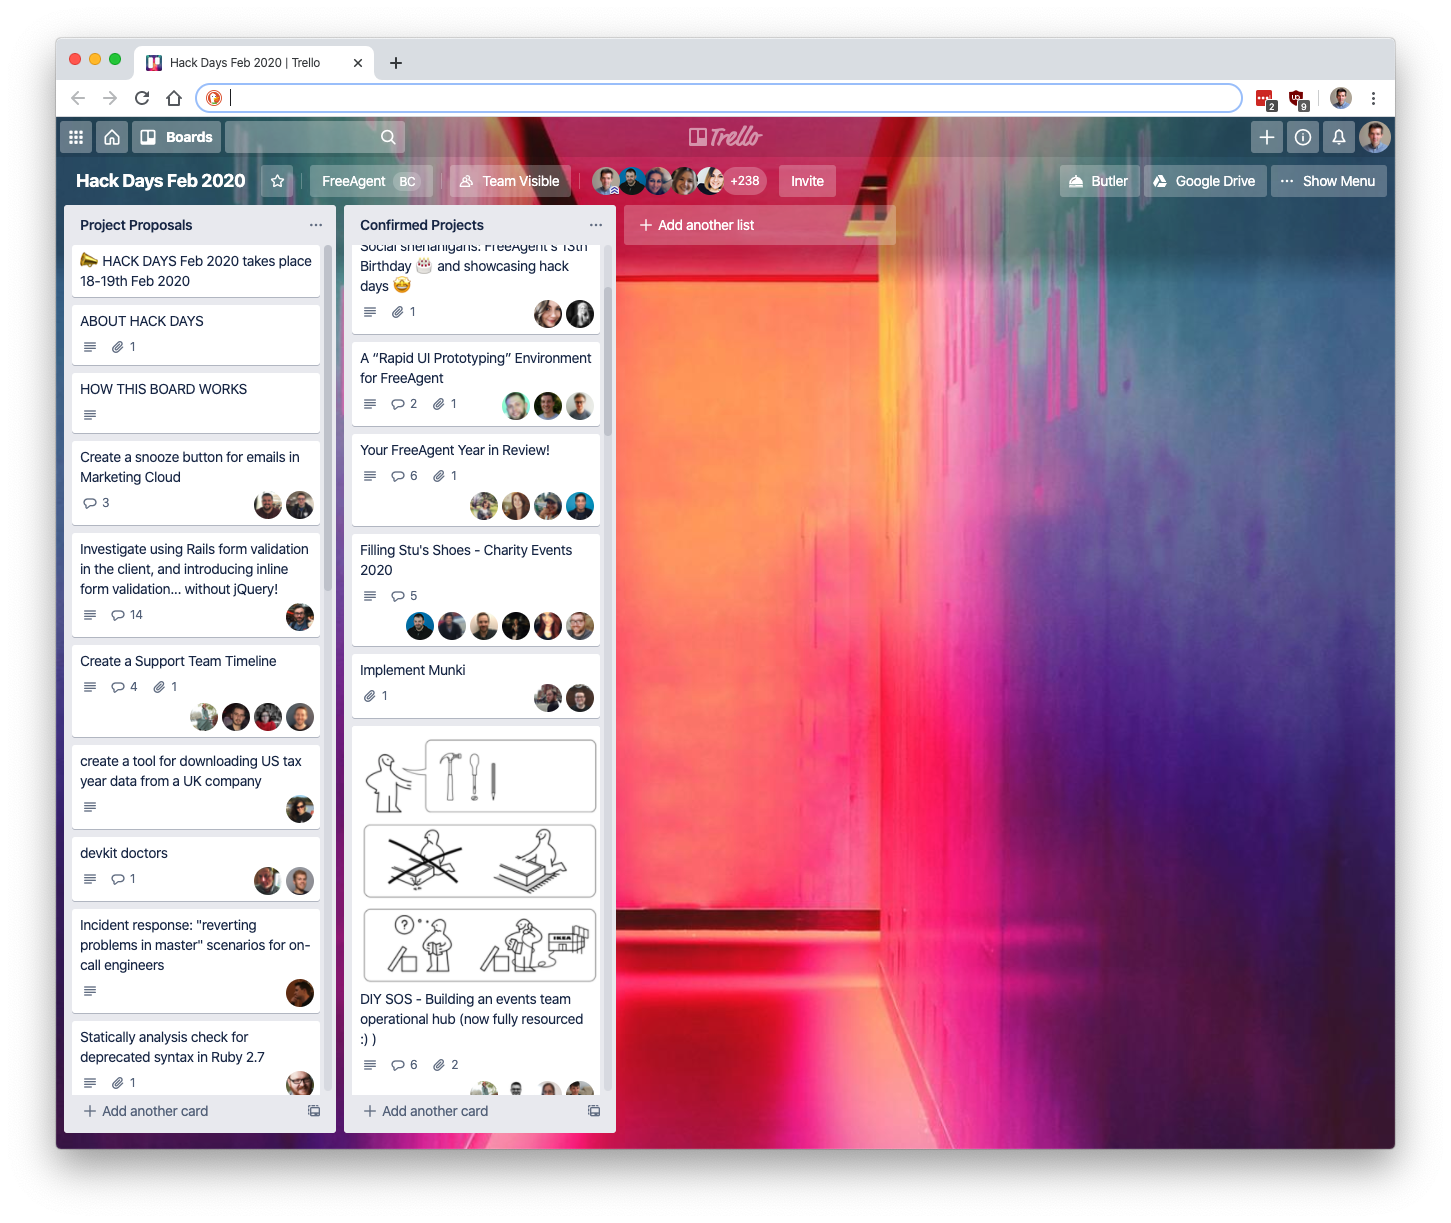Click the browser address bar
Screen dimensions: 1451x1223
point(719,98)
